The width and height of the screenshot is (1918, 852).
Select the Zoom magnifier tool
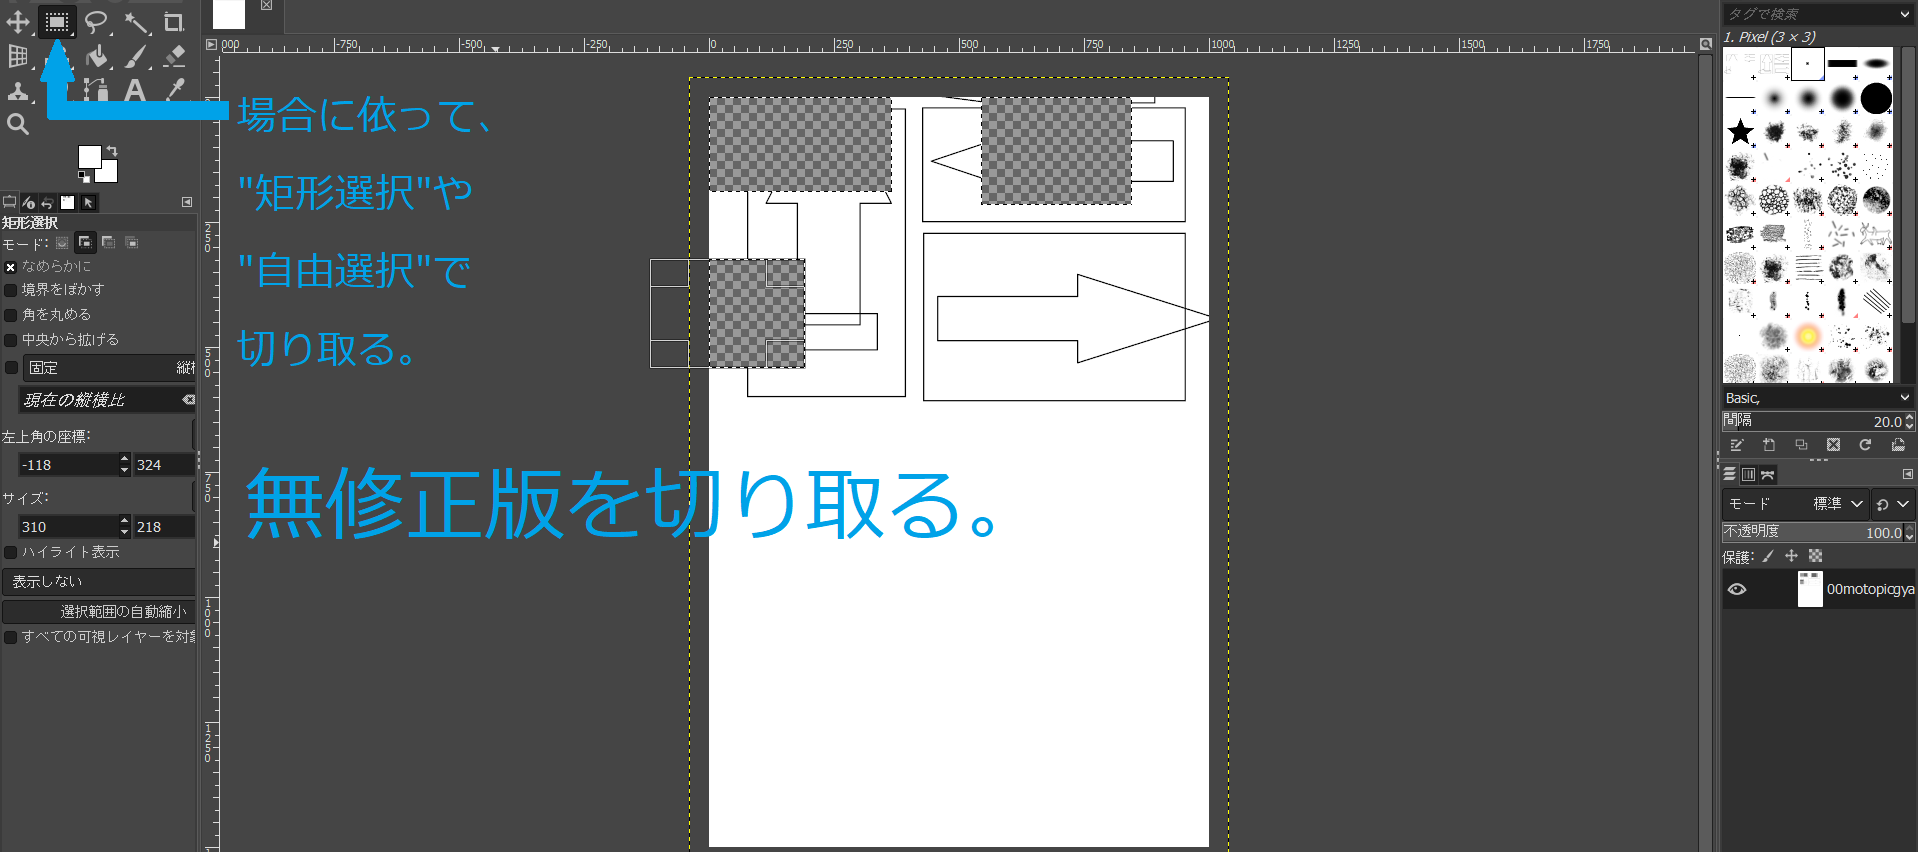[x=18, y=124]
